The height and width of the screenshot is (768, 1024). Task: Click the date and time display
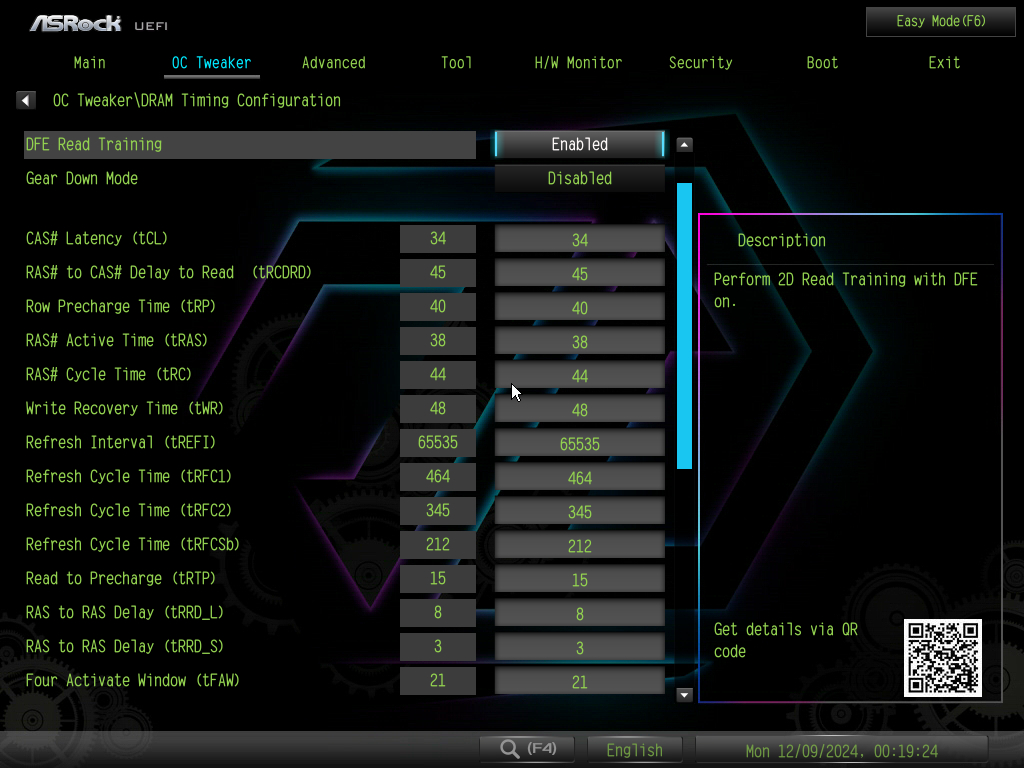(842, 750)
